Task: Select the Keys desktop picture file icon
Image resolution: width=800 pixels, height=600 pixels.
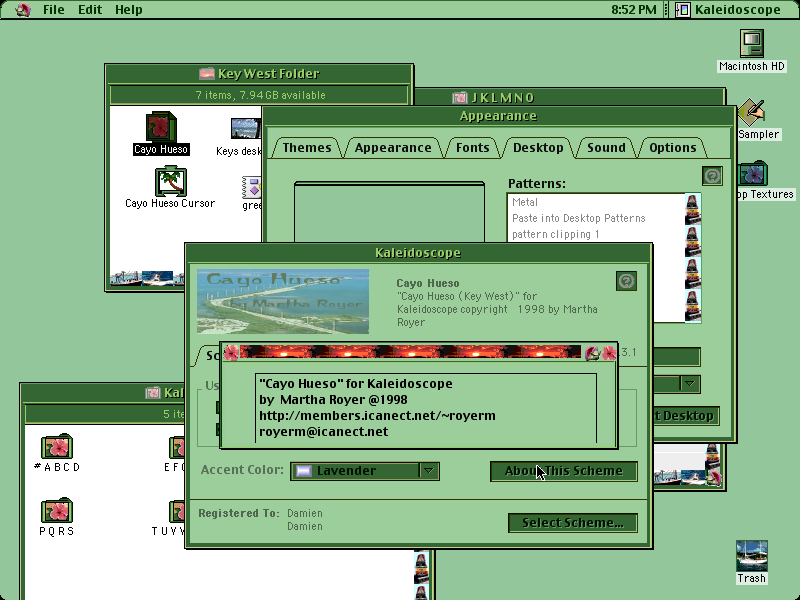Action: tap(245, 129)
